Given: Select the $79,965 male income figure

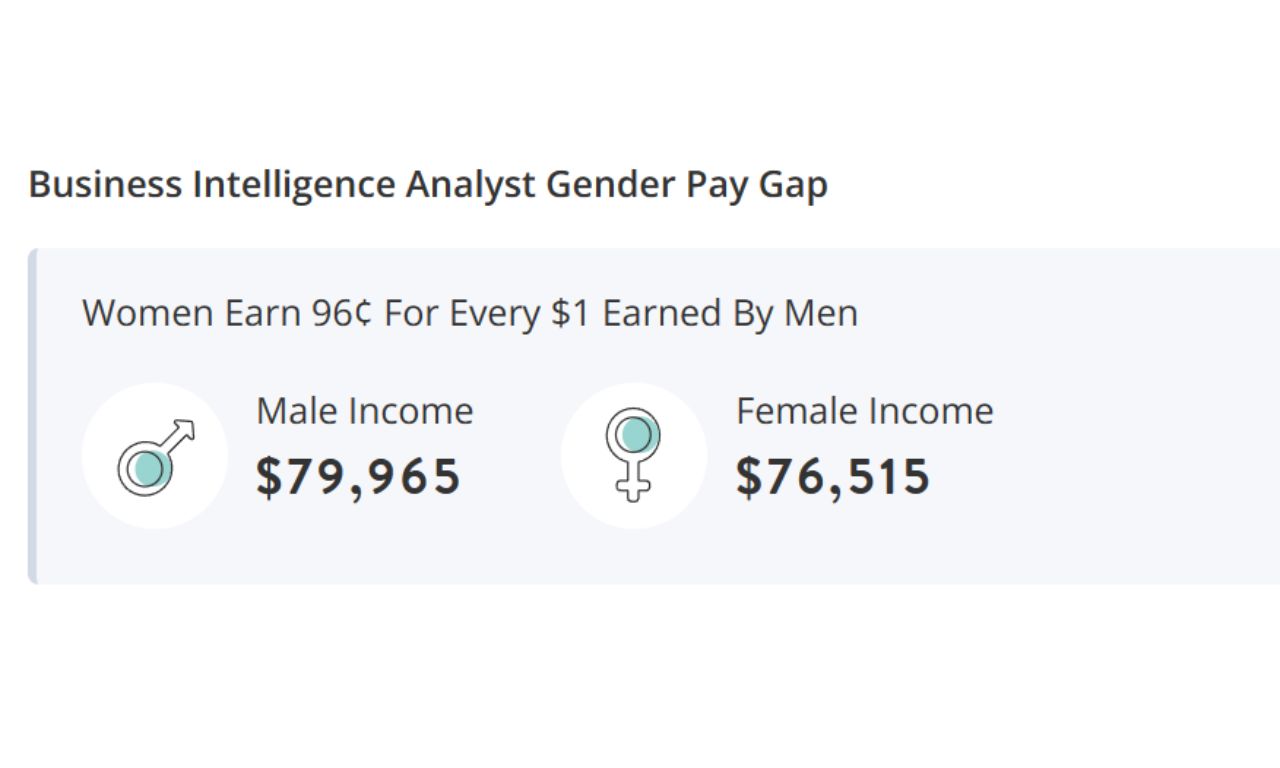Looking at the screenshot, I should pos(358,476).
